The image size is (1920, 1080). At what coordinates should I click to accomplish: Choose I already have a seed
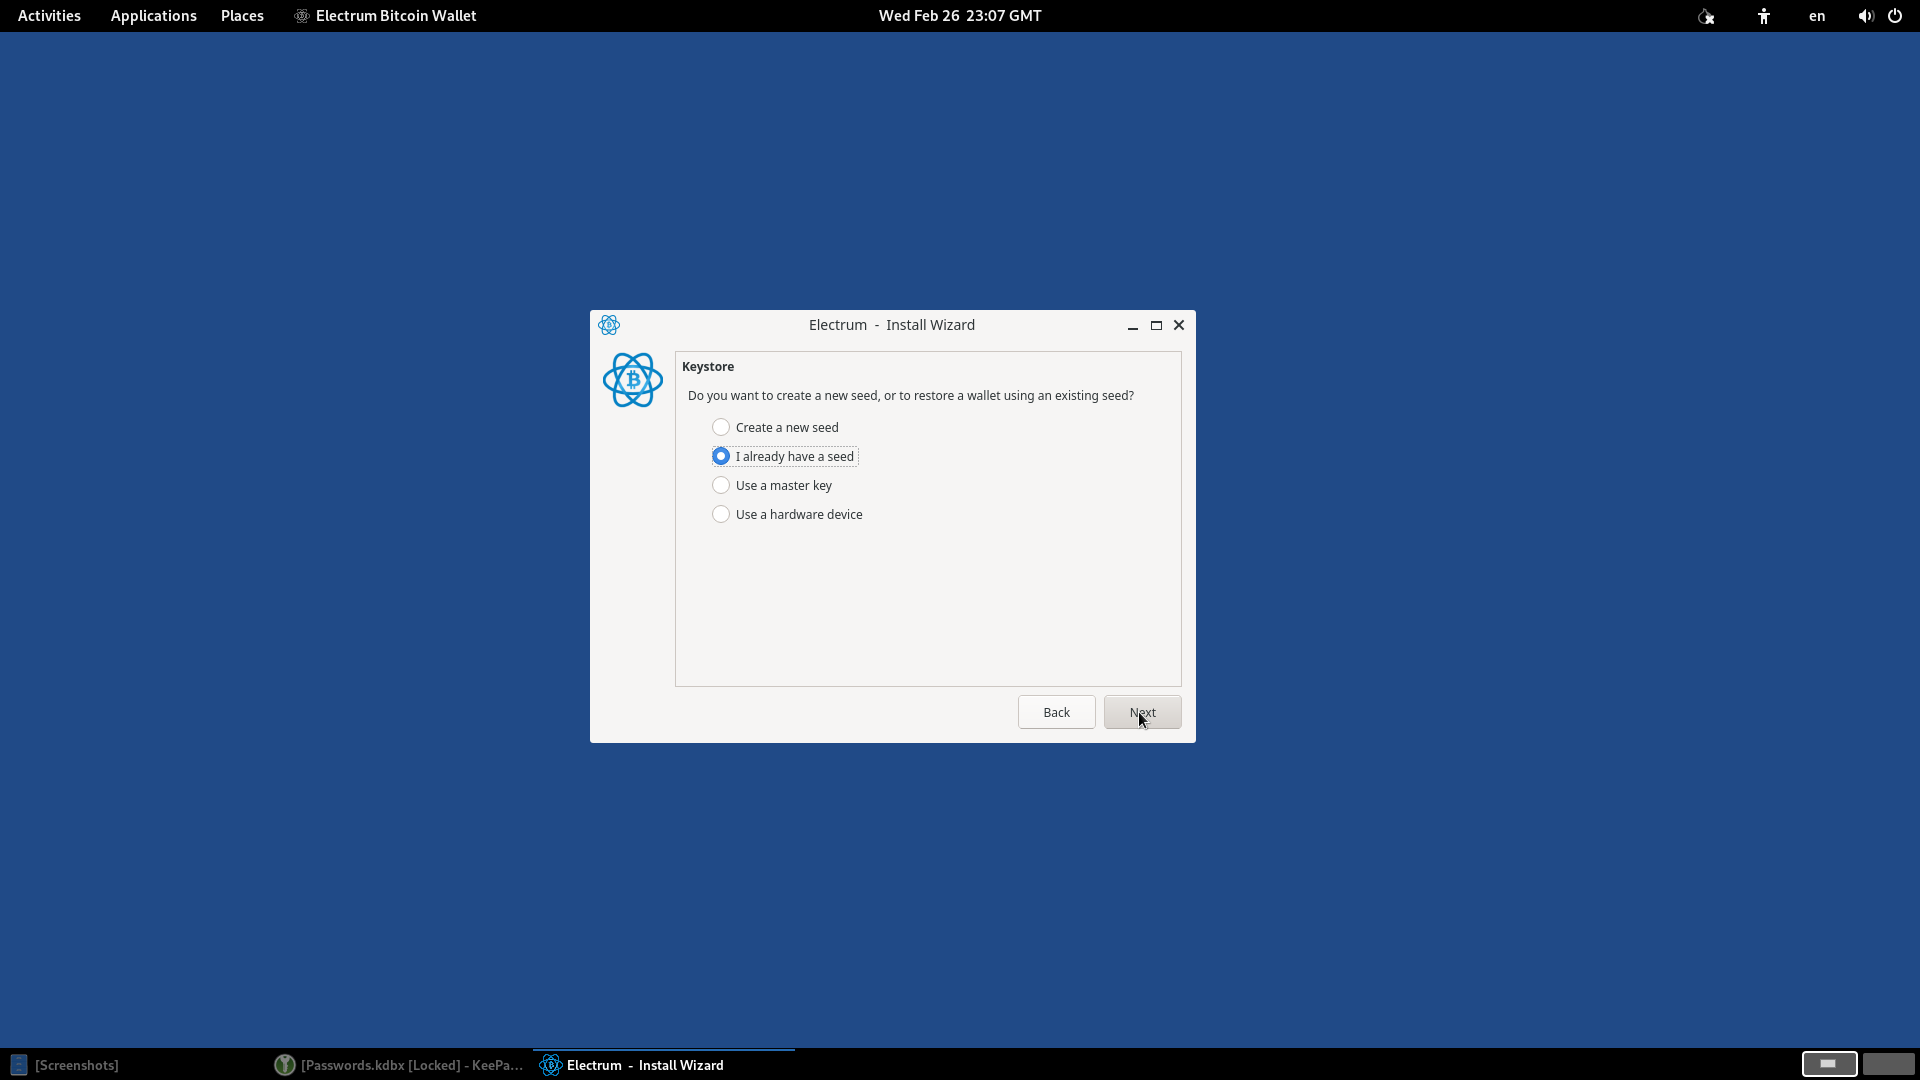point(721,456)
